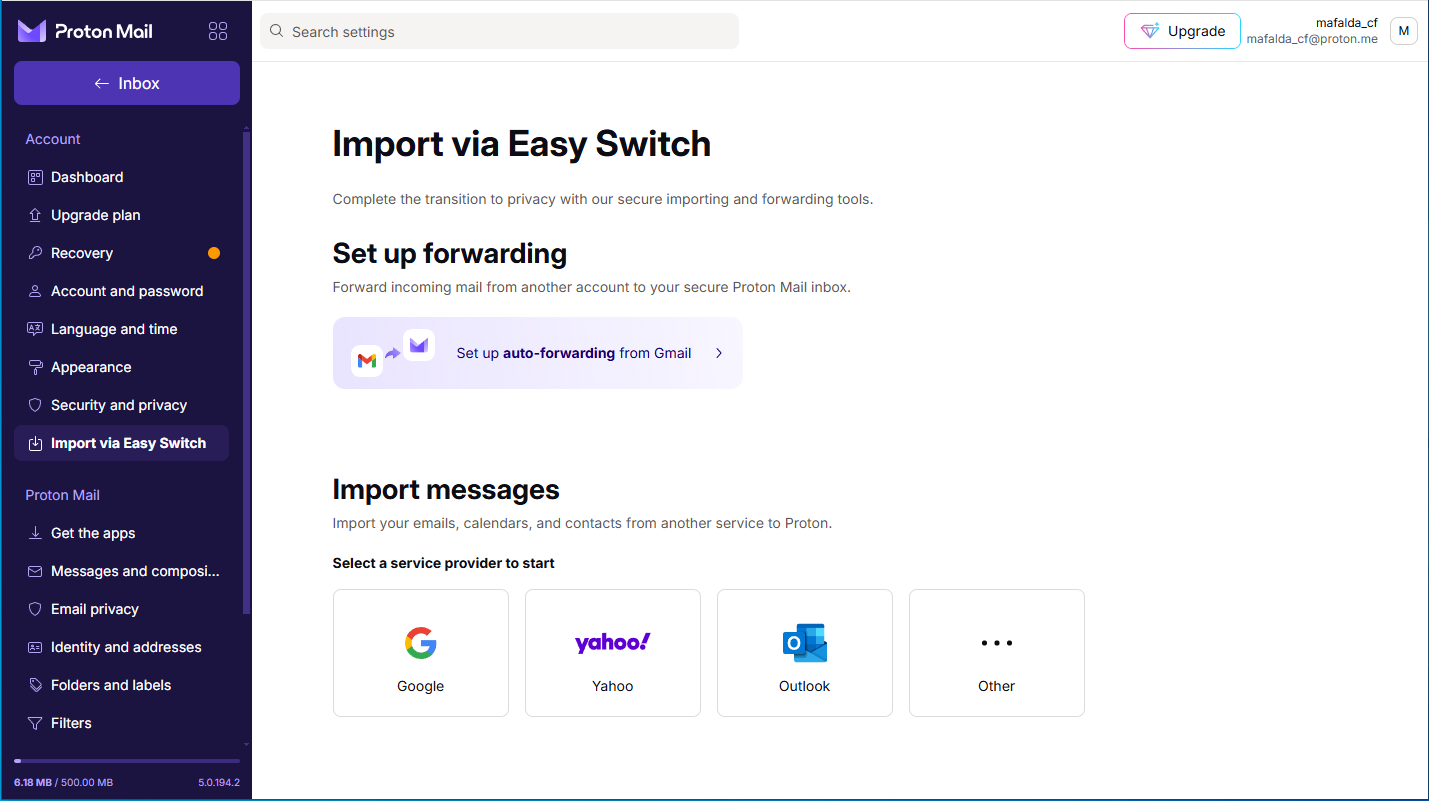Click the search magnifier icon
This screenshot has height=801, width=1429.
click(277, 31)
